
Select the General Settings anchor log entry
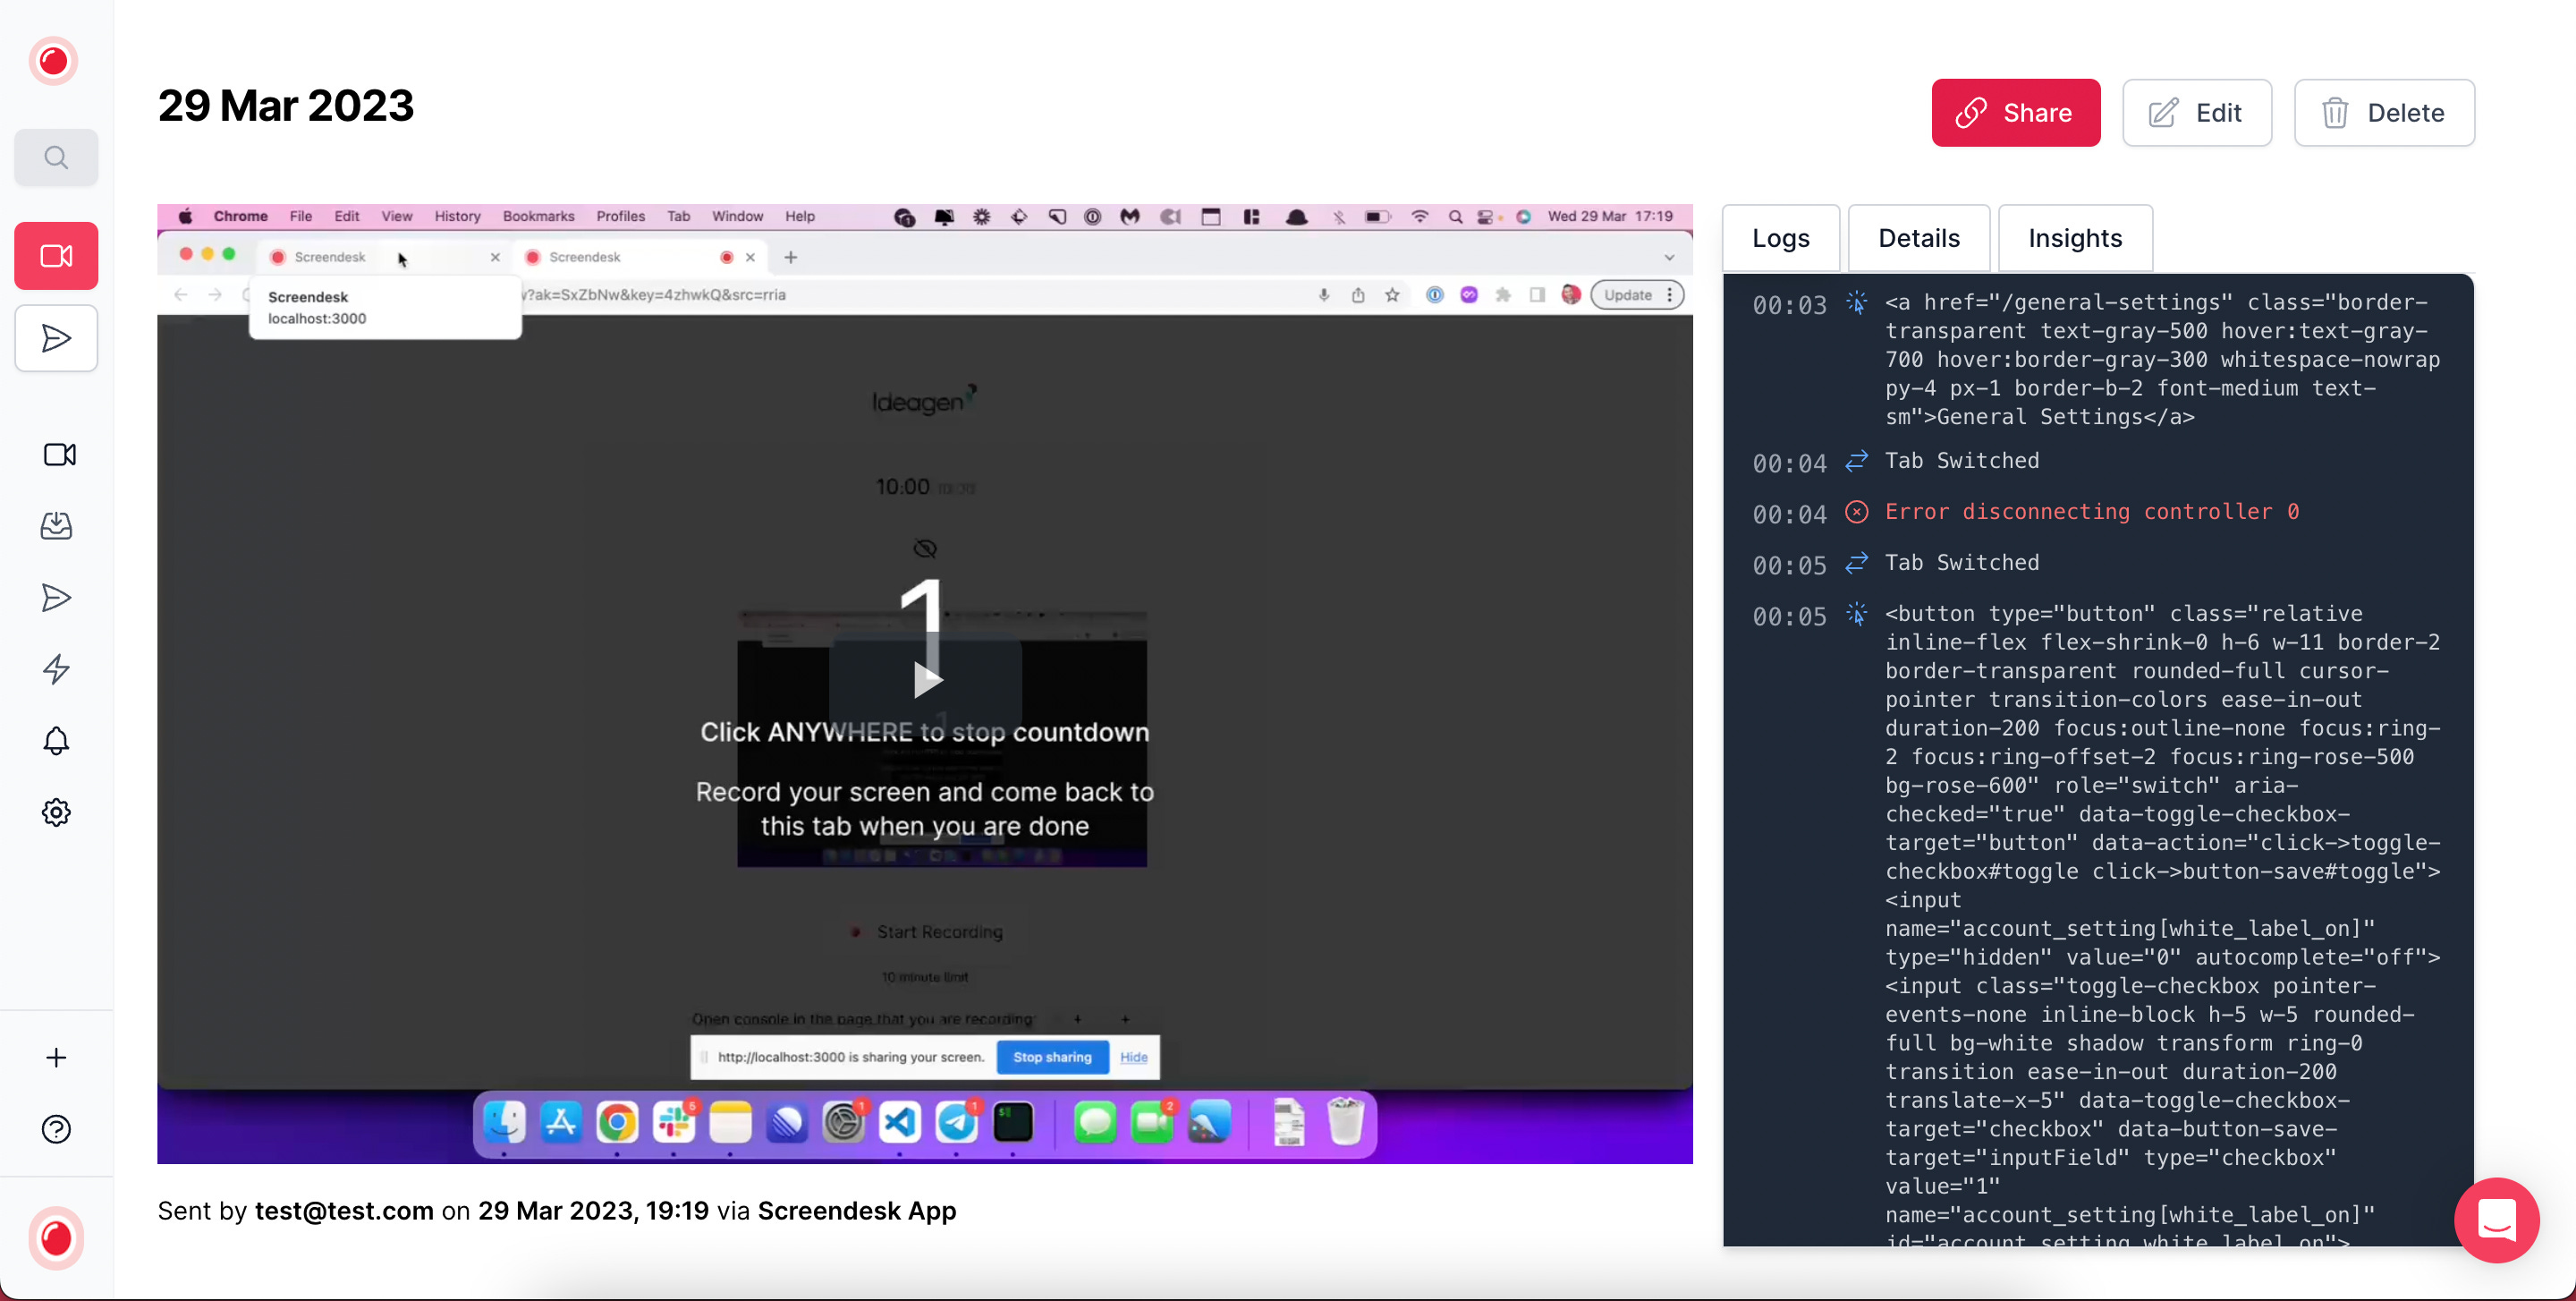[2162, 359]
